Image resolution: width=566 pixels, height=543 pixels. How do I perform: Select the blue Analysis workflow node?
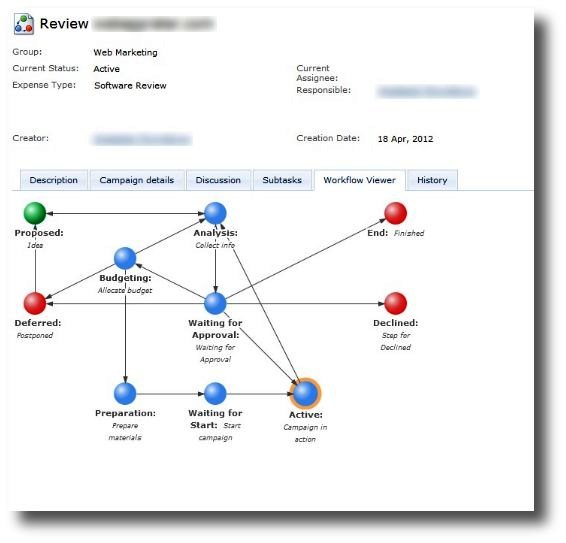(x=215, y=213)
